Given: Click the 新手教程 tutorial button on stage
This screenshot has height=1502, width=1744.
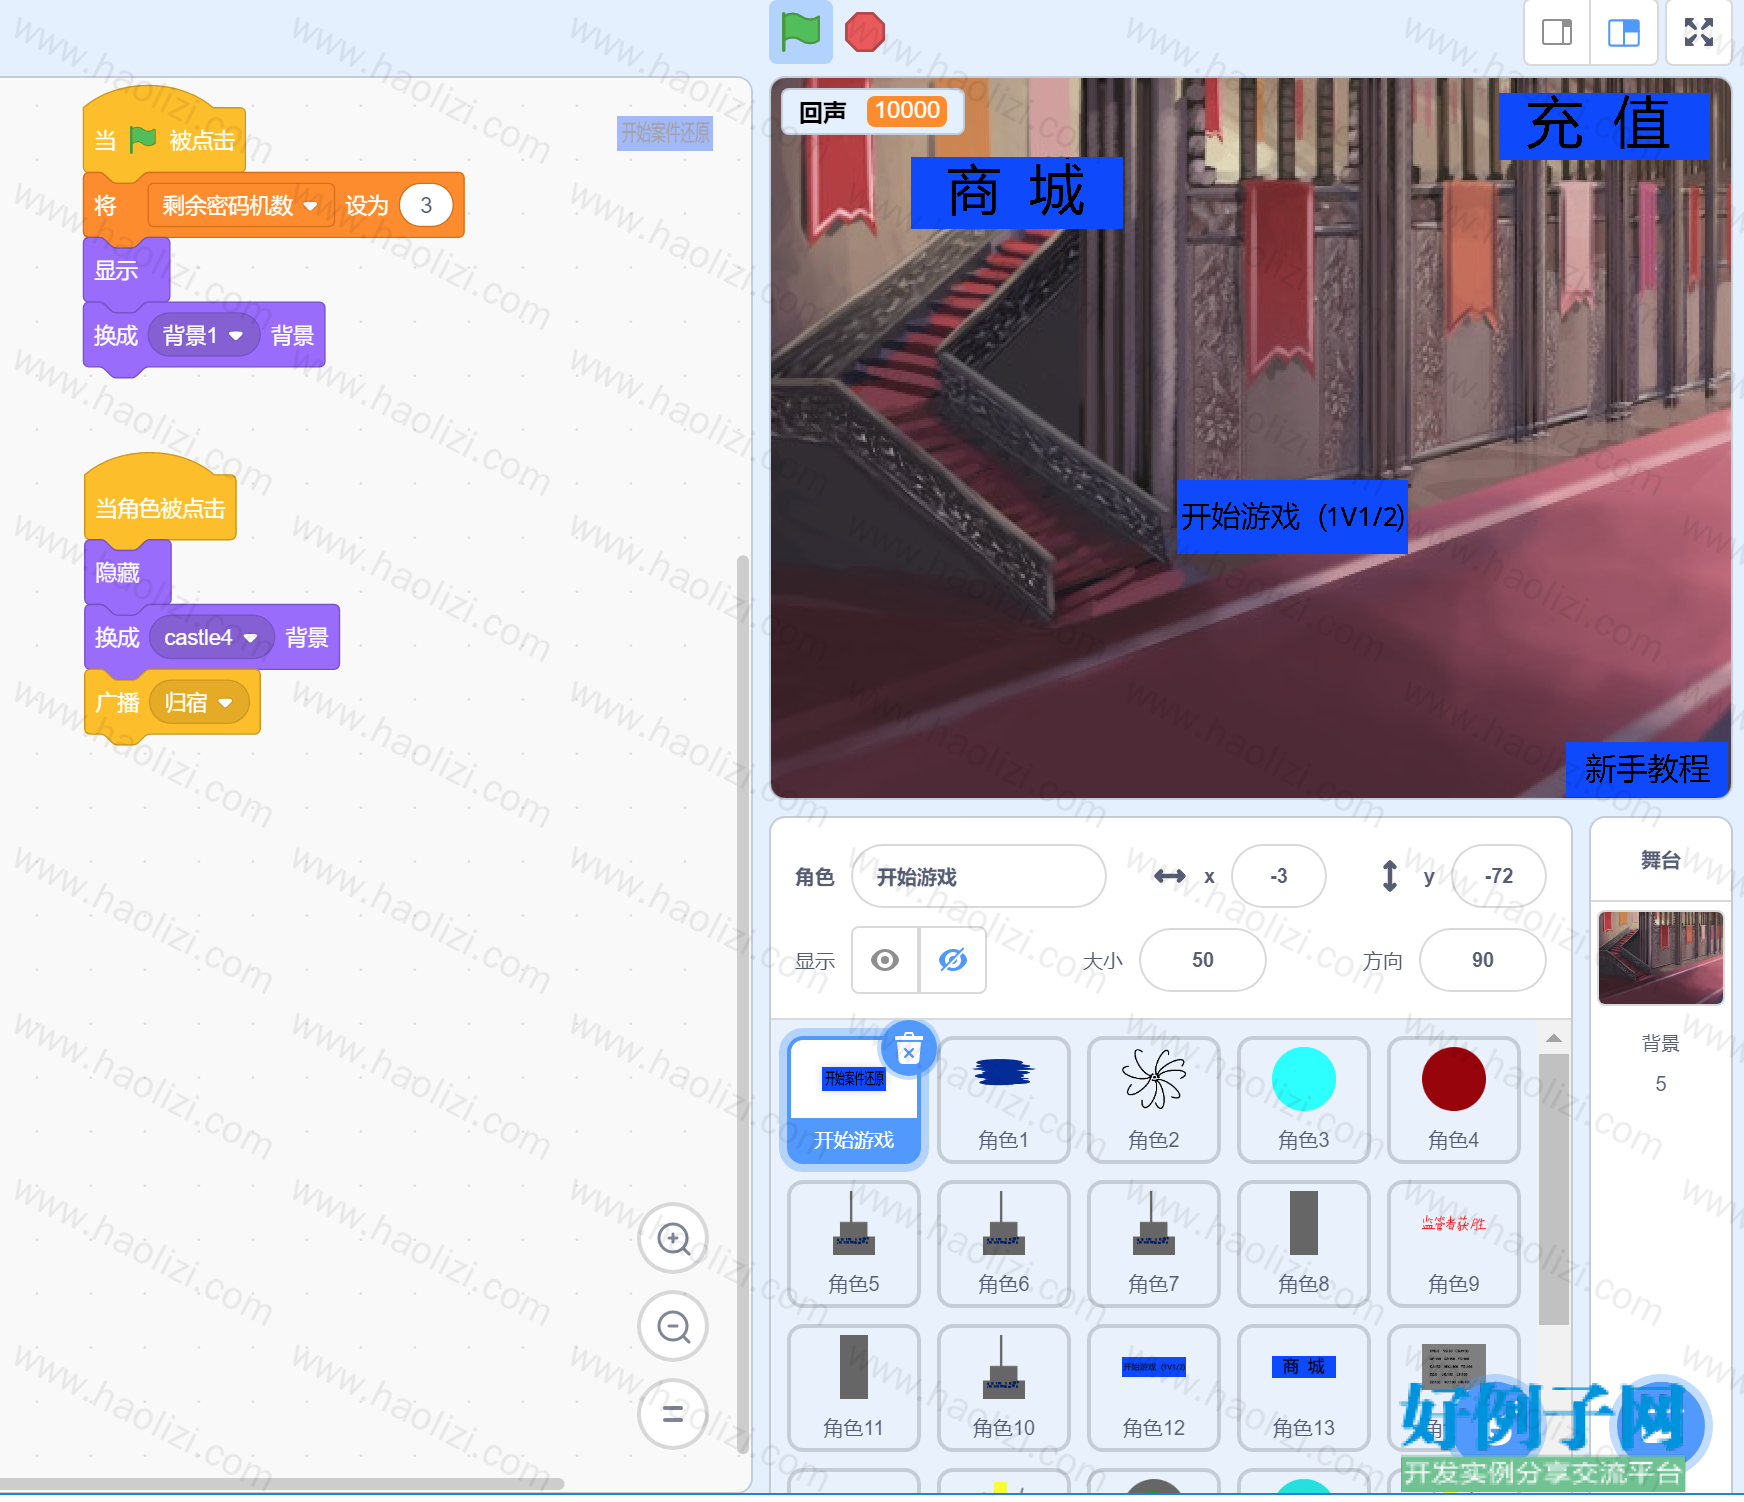Looking at the screenshot, I should pyautogui.click(x=1647, y=769).
